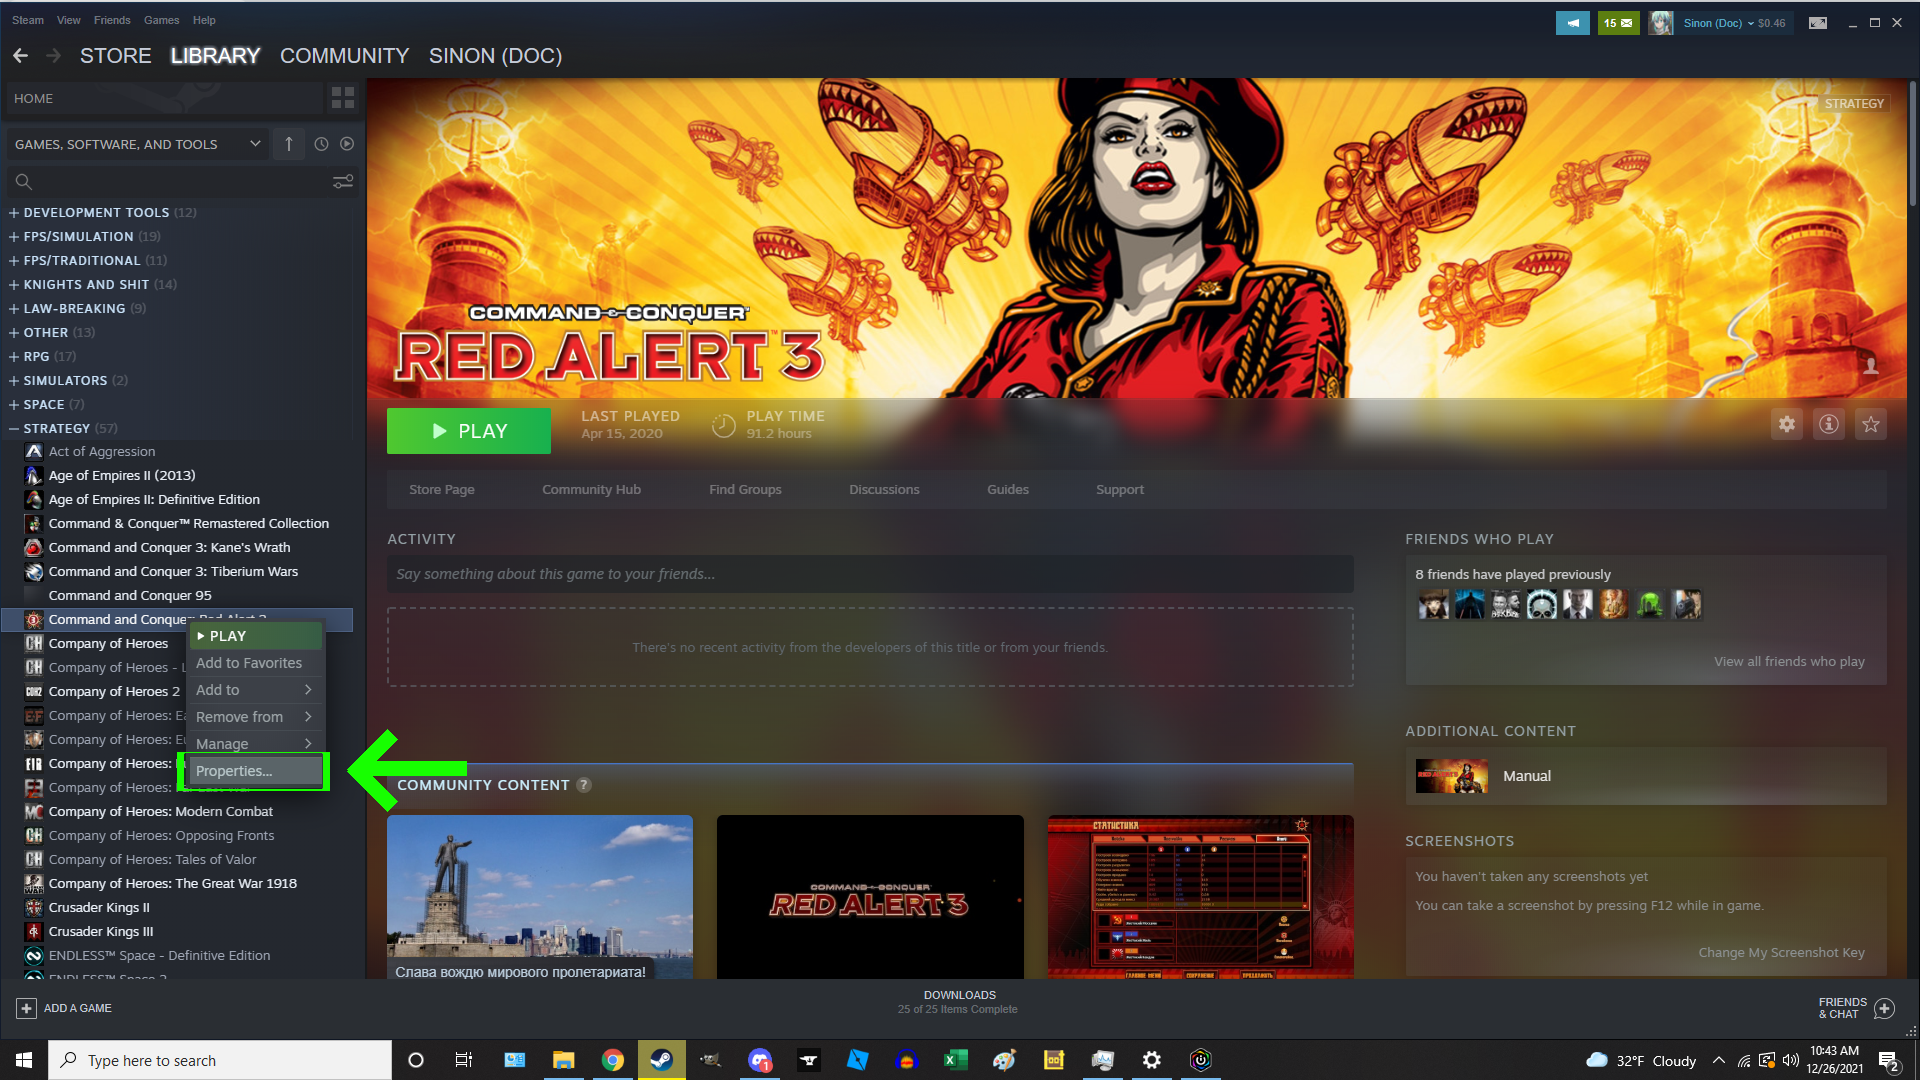Click the ready to play filter icon
1920x1080 pixels.
(x=347, y=144)
